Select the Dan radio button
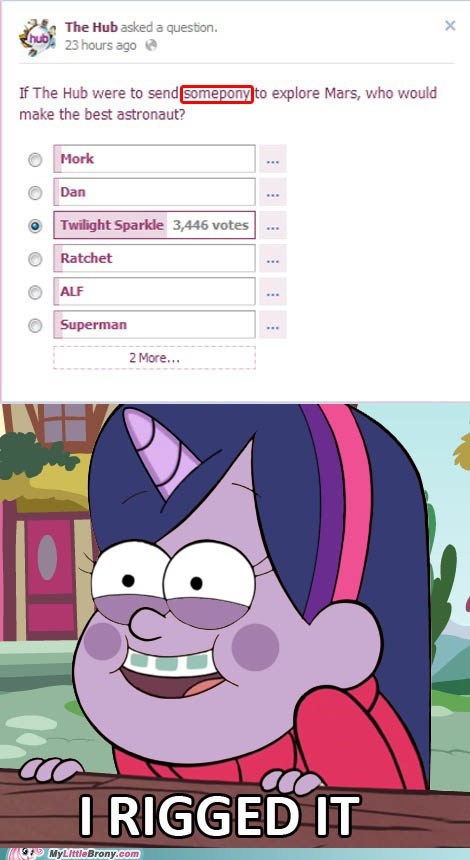This screenshot has height=860, width=470. click(35, 193)
